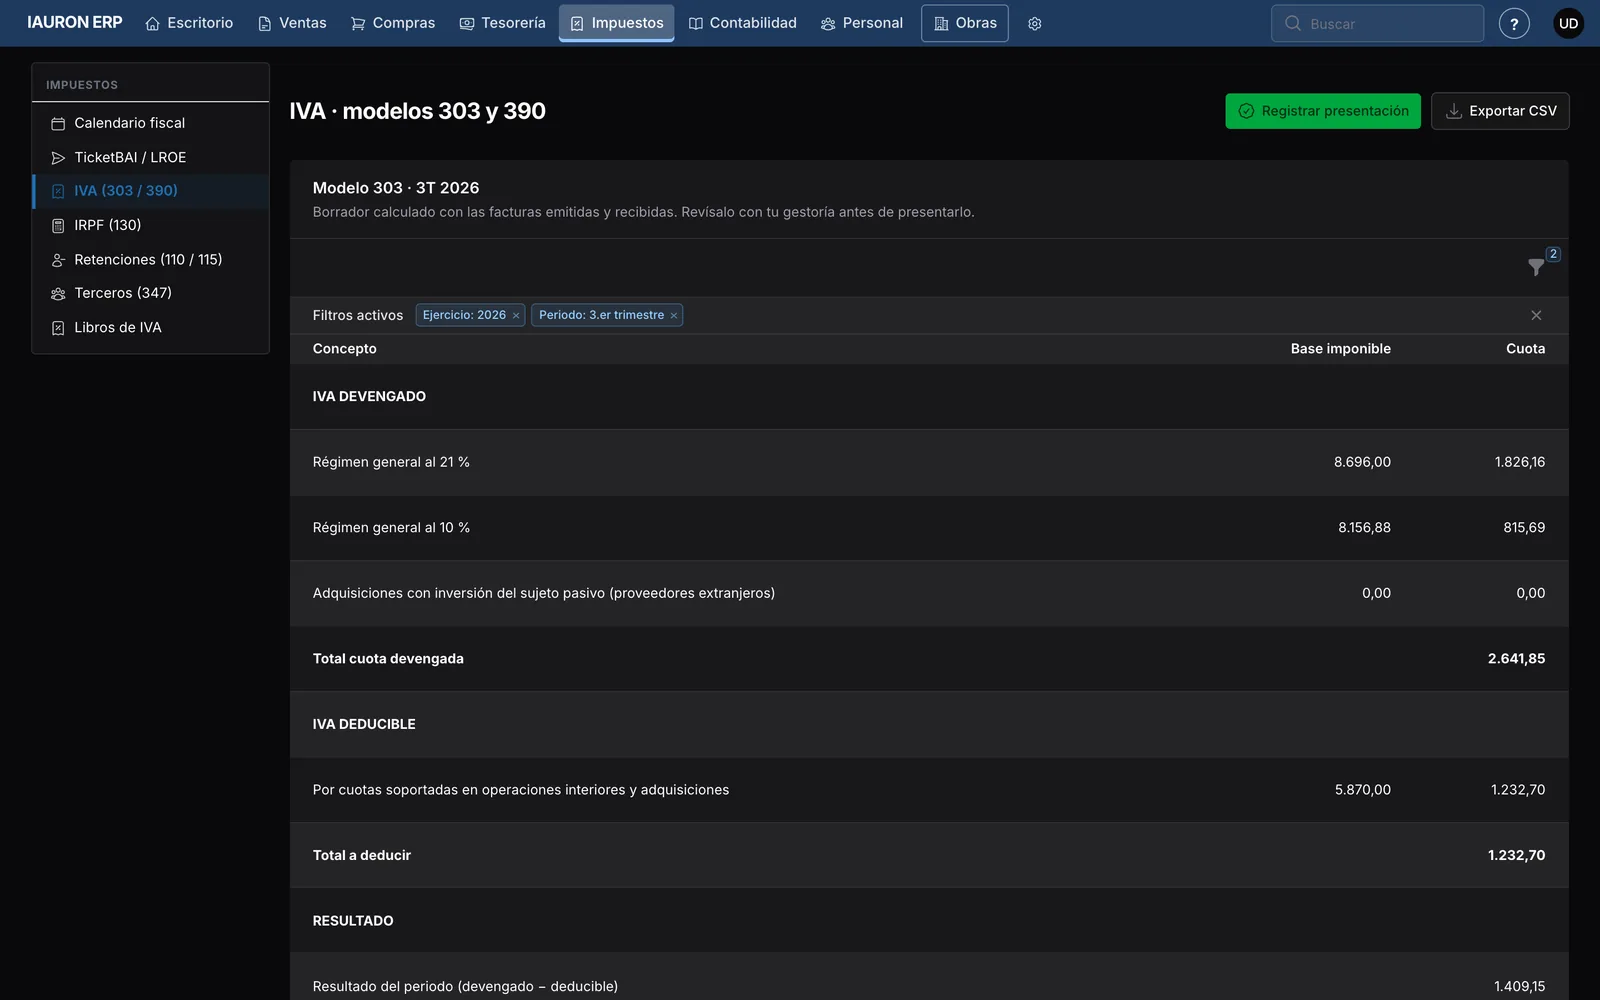The height and width of the screenshot is (1000, 1600).
Task: Open the UD user avatar menu
Action: [x=1568, y=23]
